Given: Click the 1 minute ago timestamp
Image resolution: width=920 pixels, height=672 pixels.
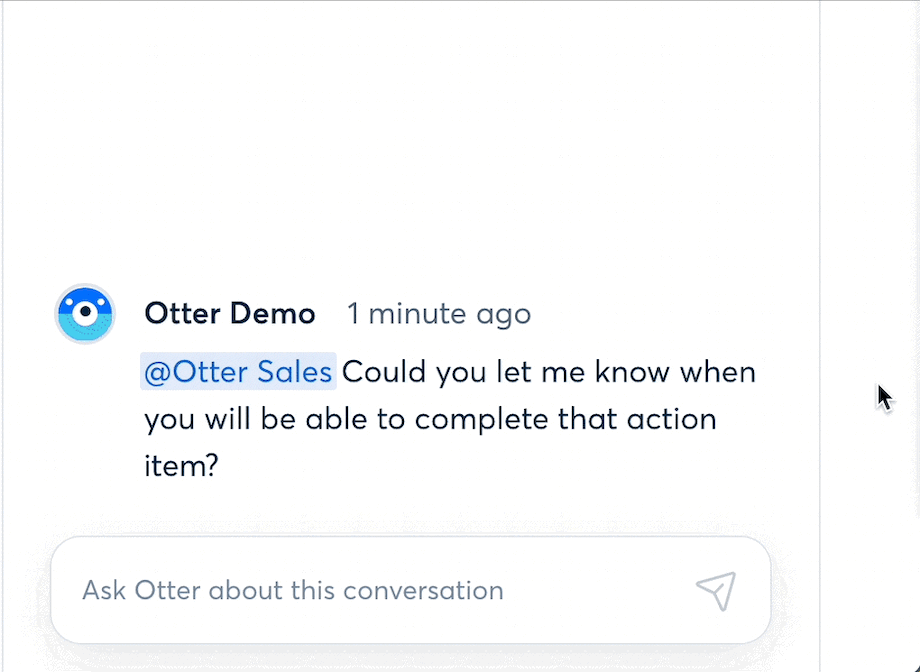Looking at the screenshot, I should click(x=439, y=313).
